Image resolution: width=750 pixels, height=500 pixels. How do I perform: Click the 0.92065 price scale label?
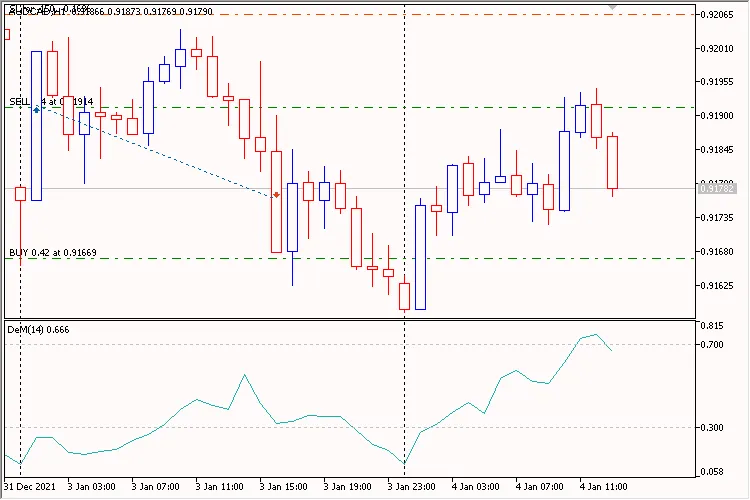coord(717,15)
